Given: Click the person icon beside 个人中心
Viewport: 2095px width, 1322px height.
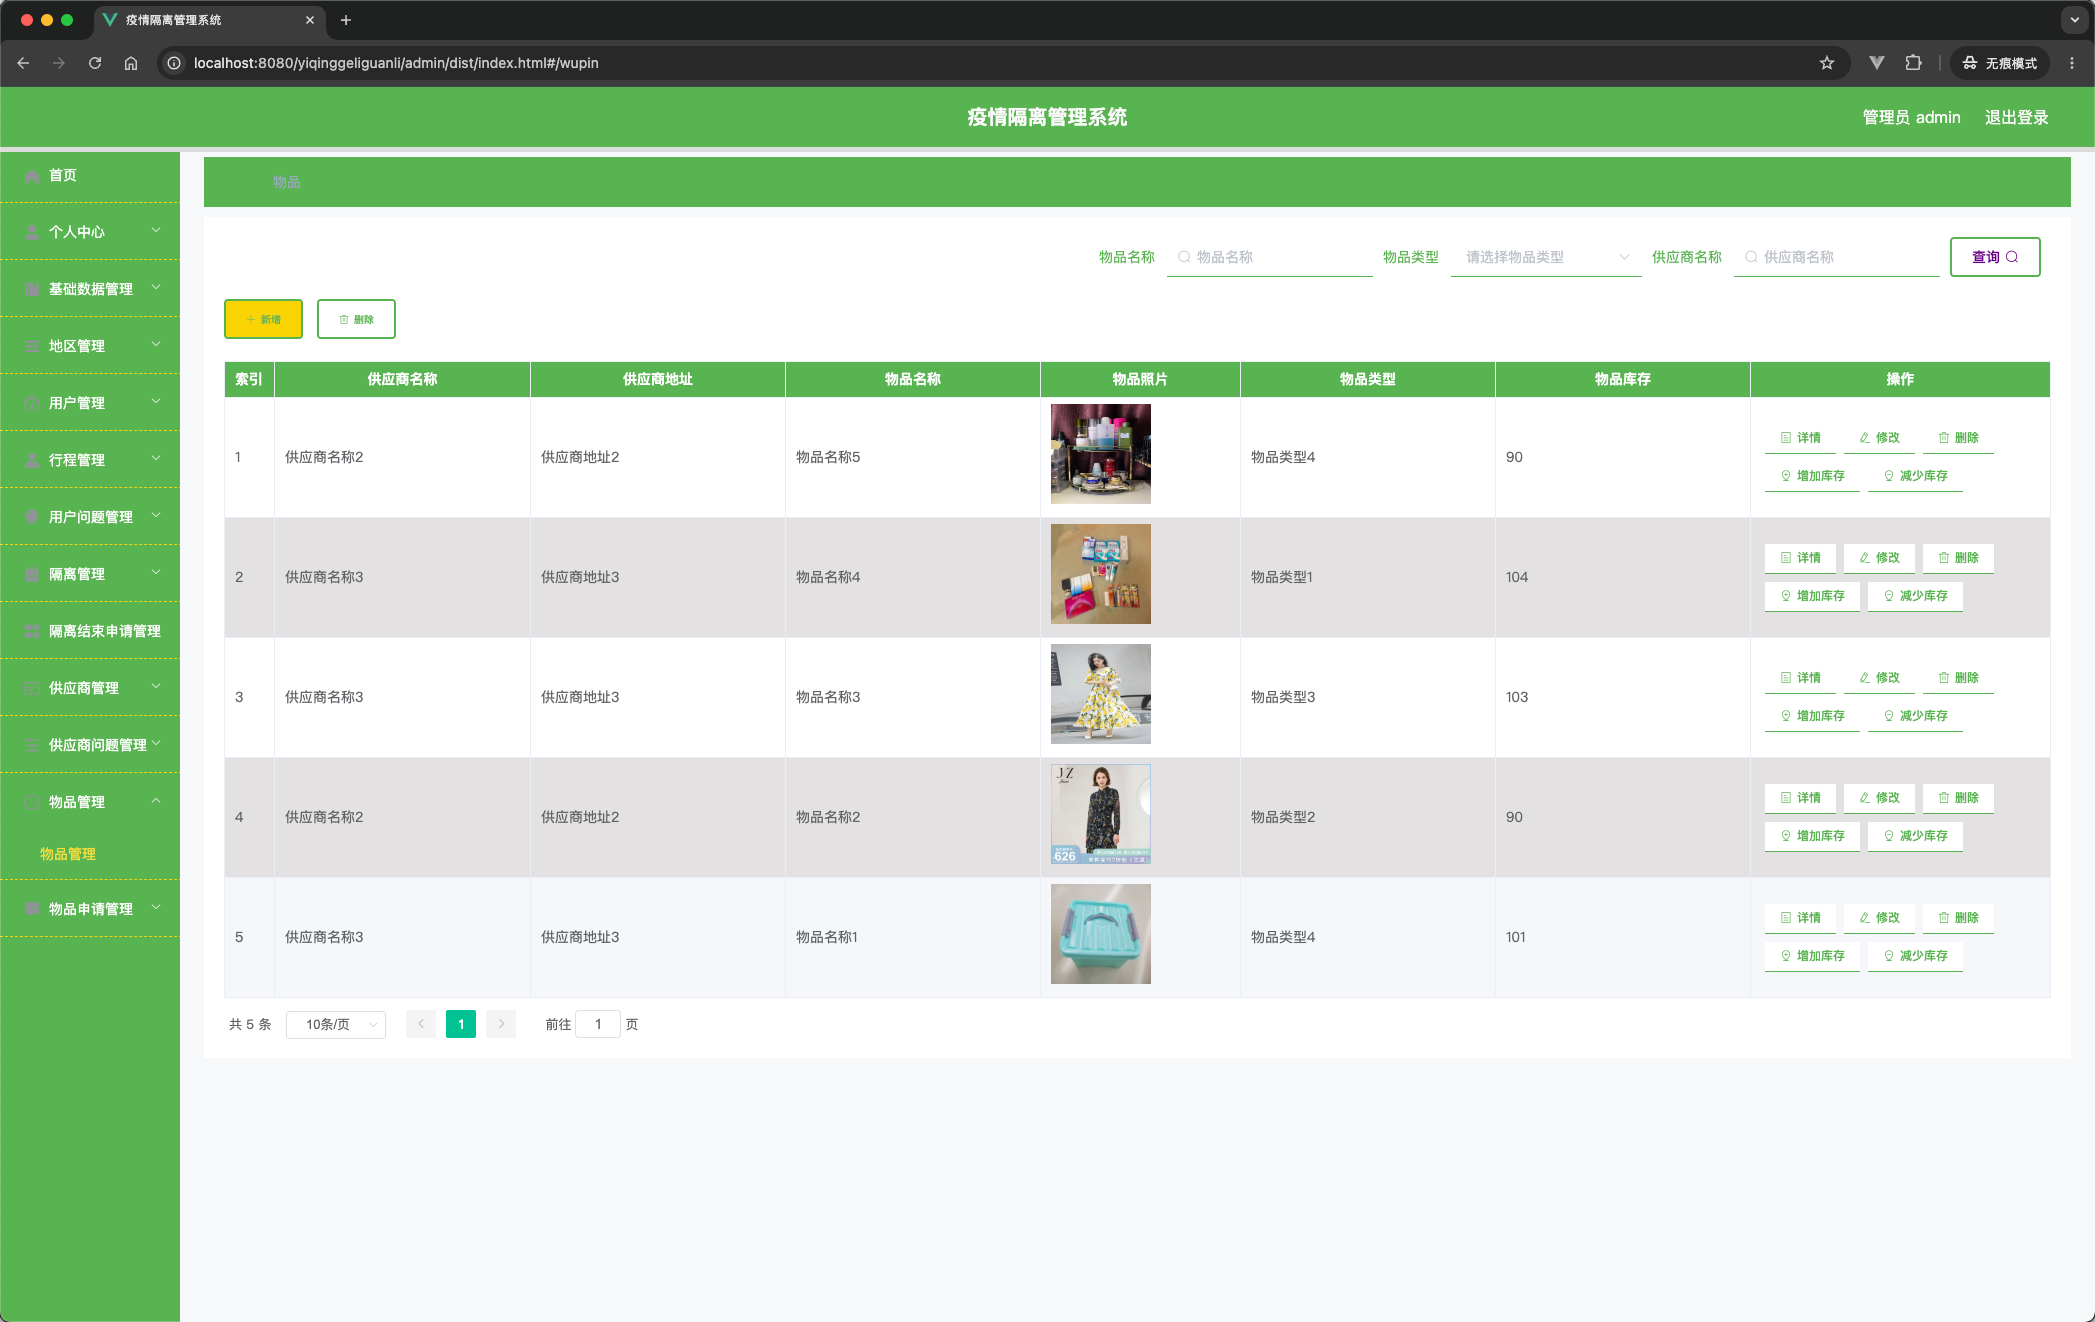Looking at the screenshot, I should point(32,232).
